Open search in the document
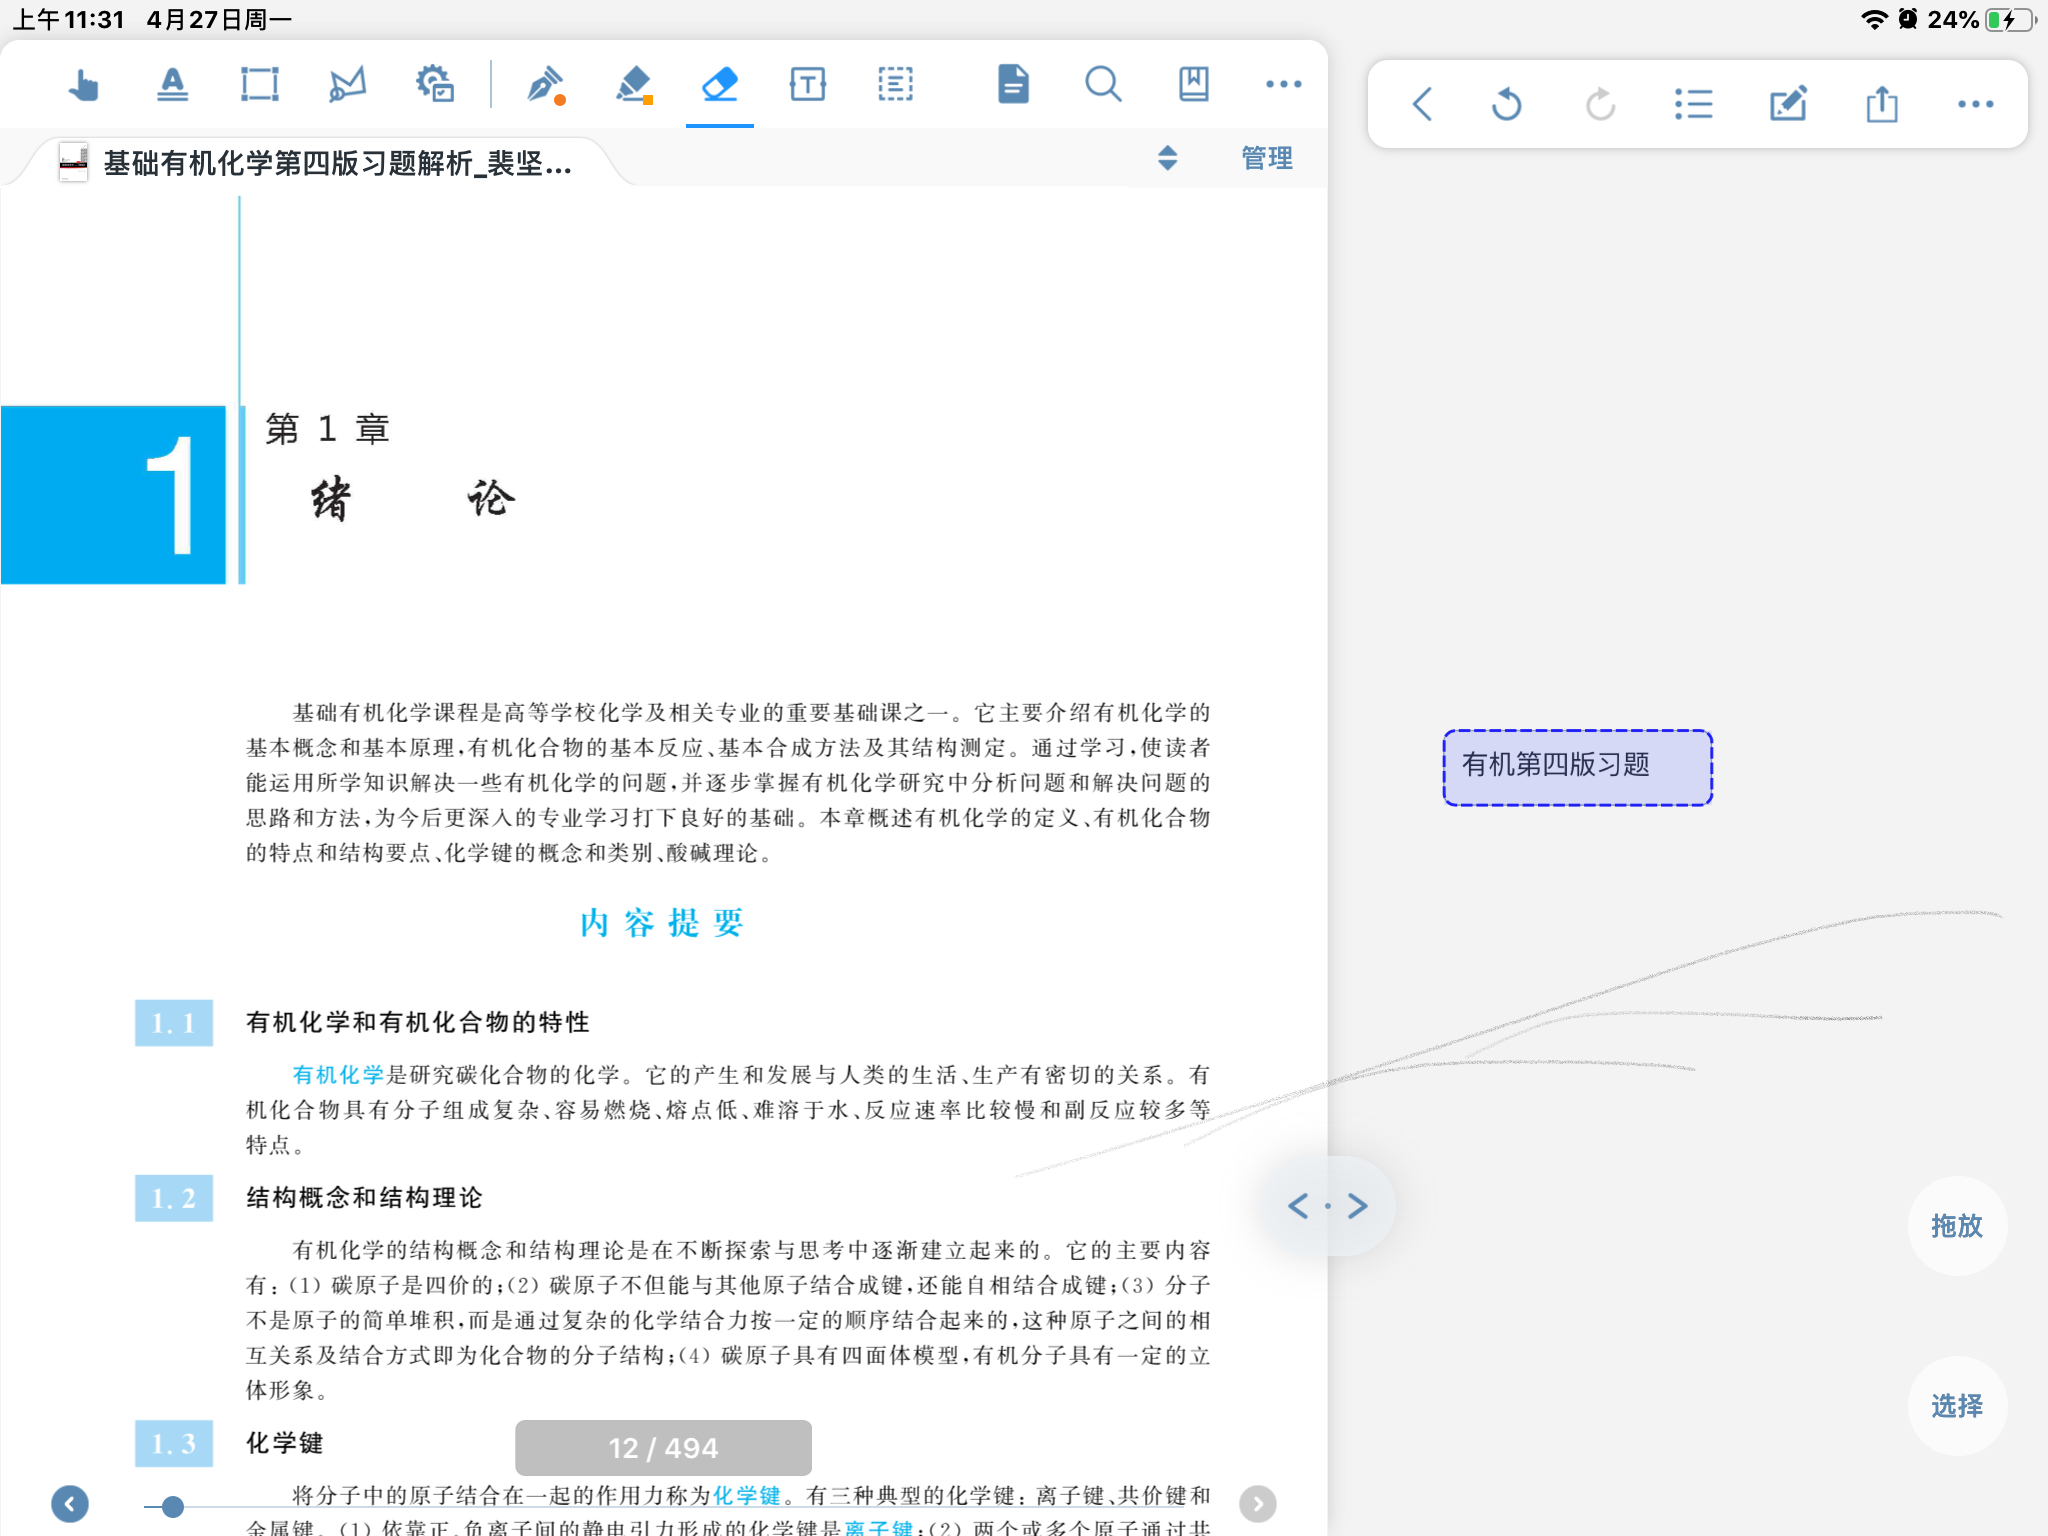 1103,85
